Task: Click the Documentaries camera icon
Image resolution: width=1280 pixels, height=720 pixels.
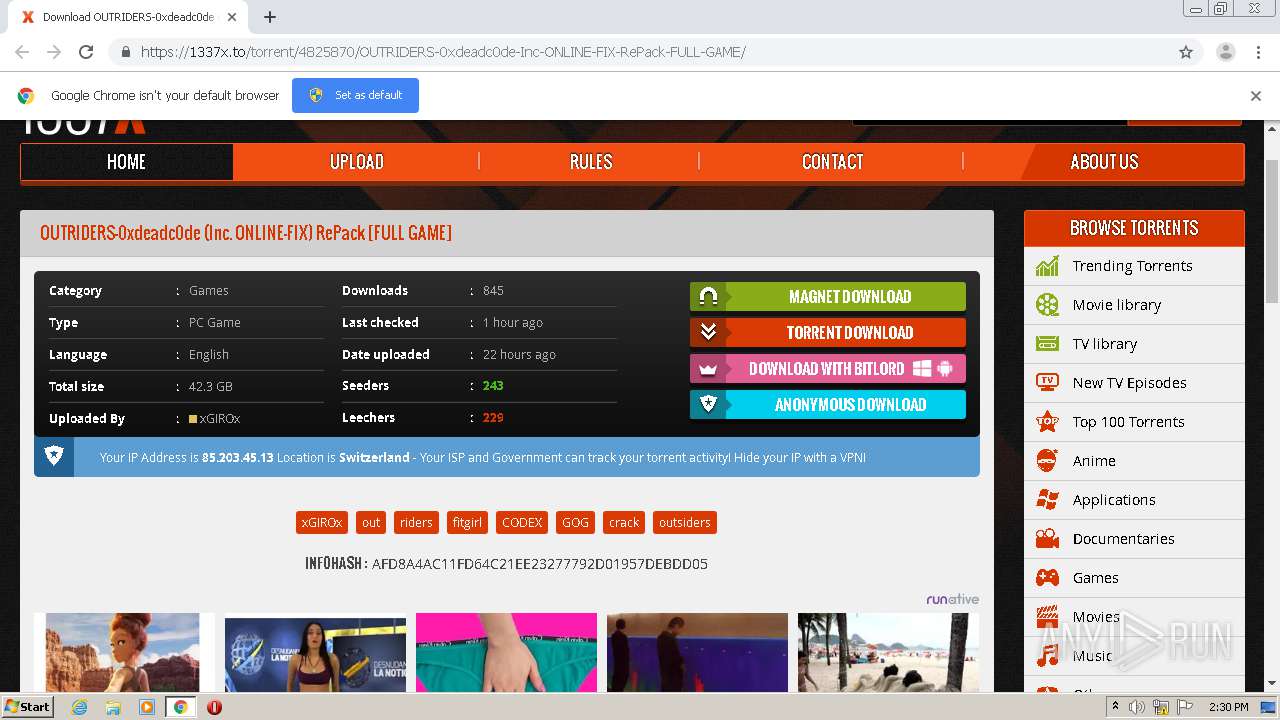Action: (1047, 538)
